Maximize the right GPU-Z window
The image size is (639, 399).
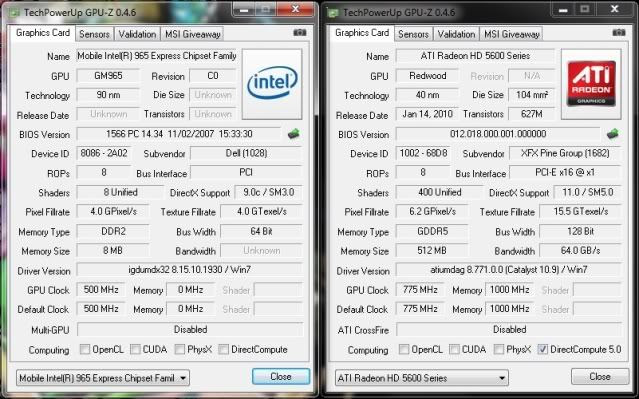(x=585, y=10)
